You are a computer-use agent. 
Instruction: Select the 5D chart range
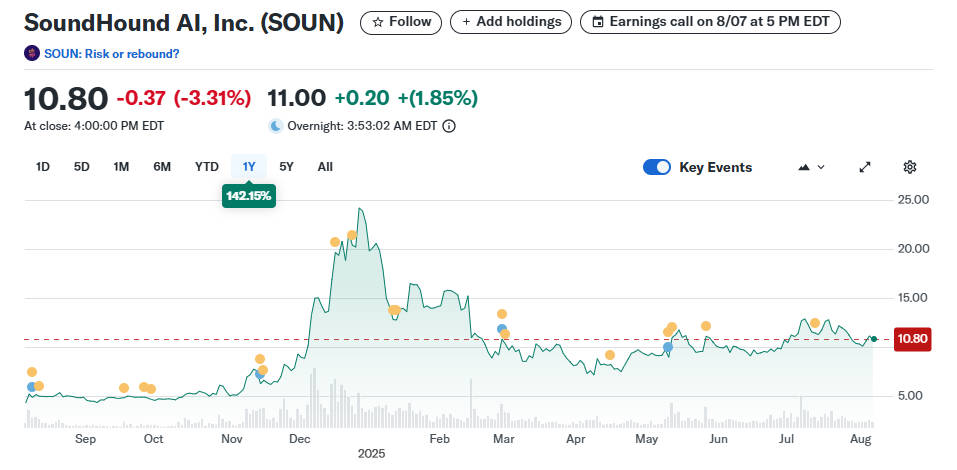(x=82, y=167)
